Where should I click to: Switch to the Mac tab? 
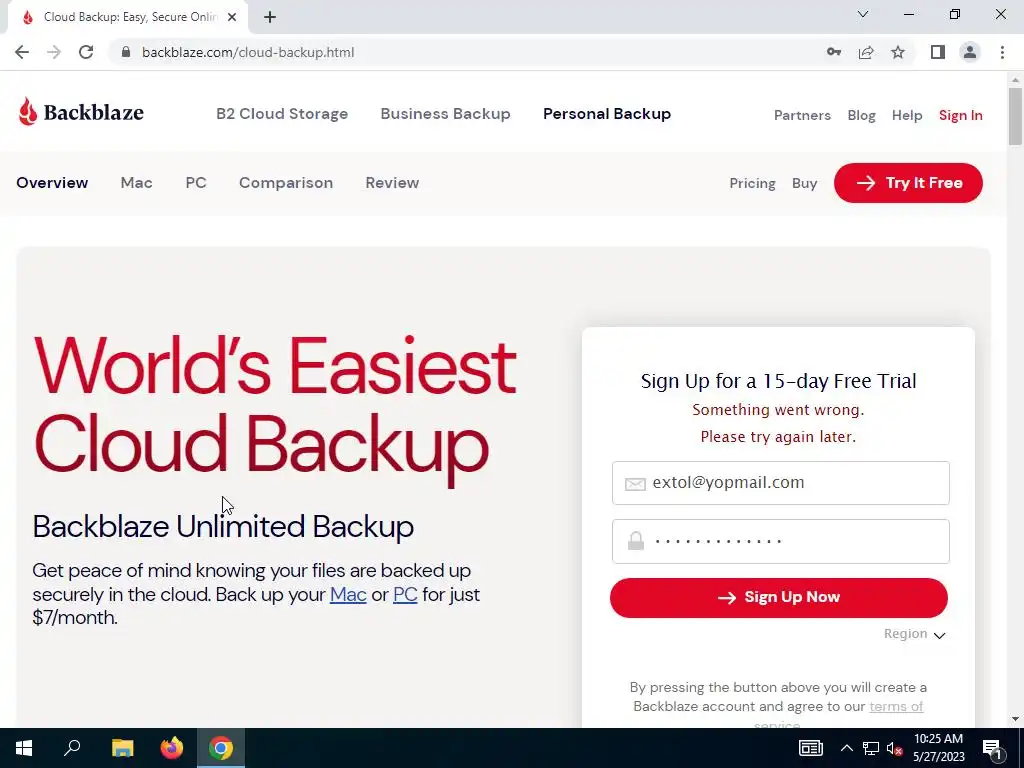[136, 183]
